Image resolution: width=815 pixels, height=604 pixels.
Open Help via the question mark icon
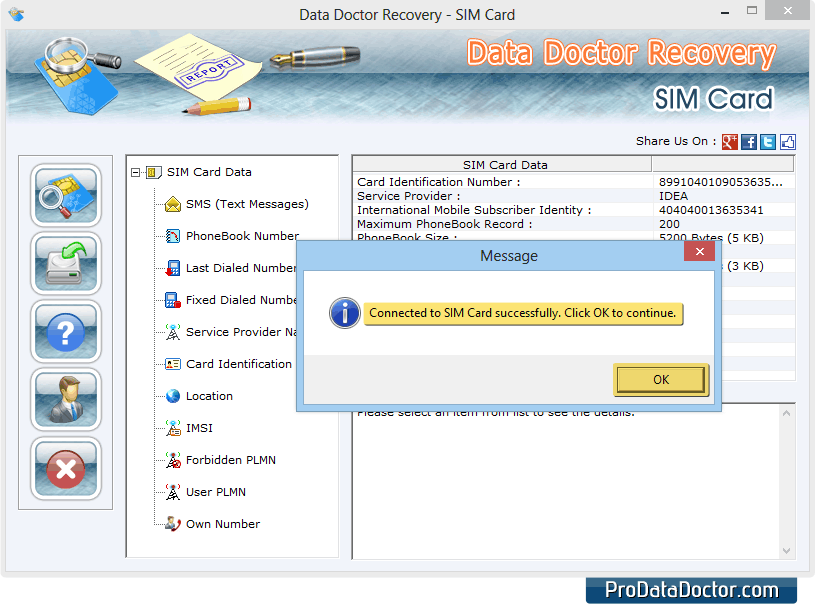click(65, 332)
